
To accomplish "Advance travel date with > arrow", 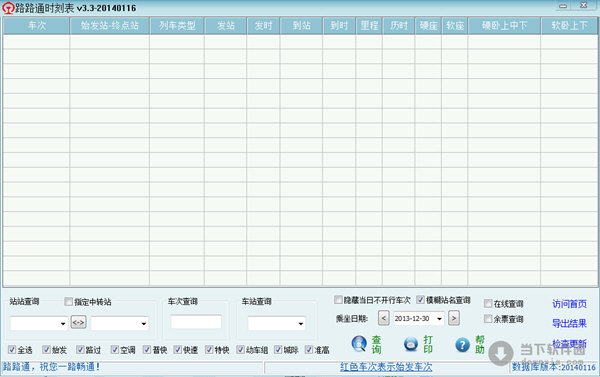I will (454, 318).
